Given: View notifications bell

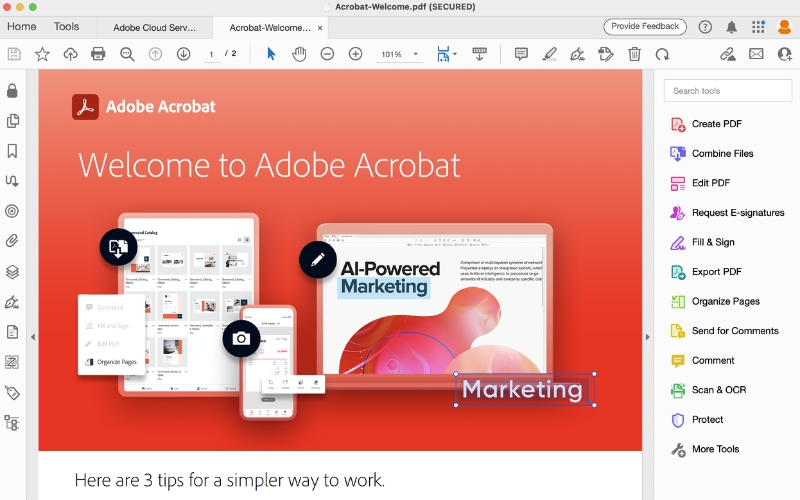Looking at the screenshot, I should click(731, 27).
